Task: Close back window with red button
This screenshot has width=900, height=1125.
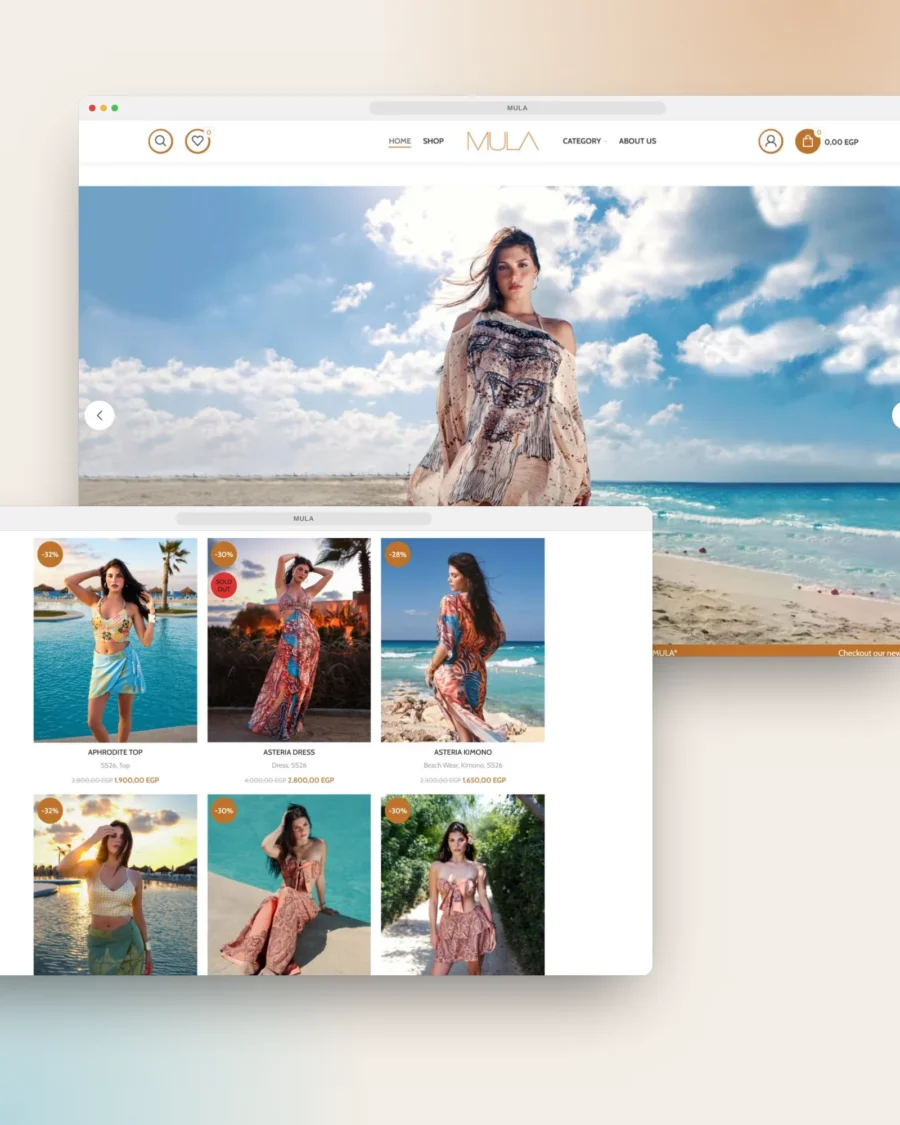Action: [x=92, y=108]
